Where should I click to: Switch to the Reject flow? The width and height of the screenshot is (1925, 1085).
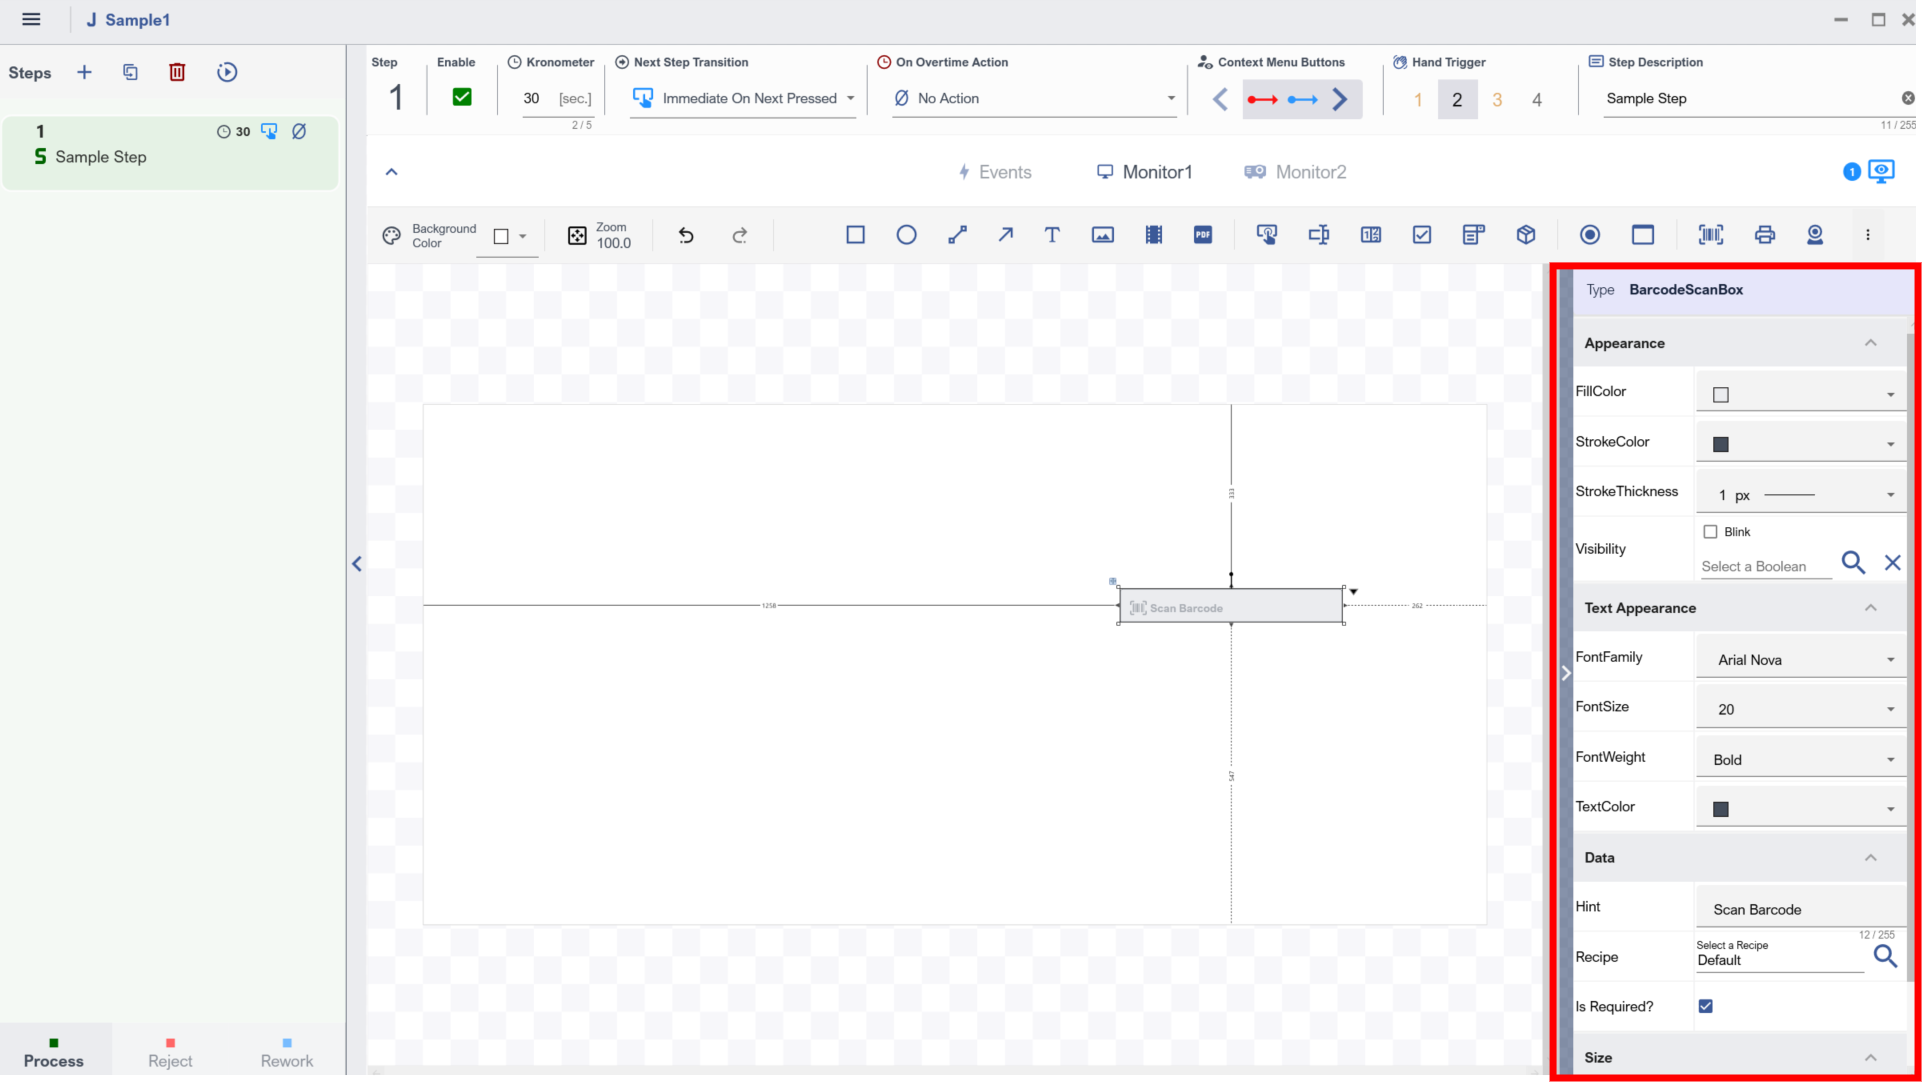(x=170, y=1052)
